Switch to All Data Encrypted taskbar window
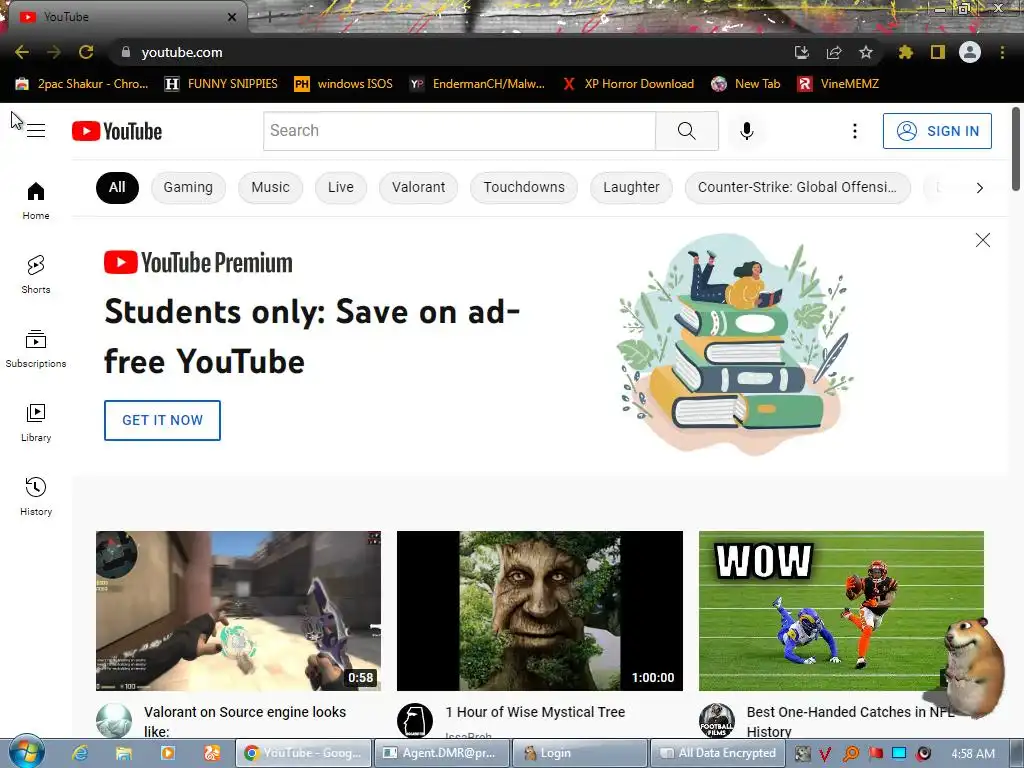Image resolution: width=1024 pixels, height=768 pixels. point(718,753)
